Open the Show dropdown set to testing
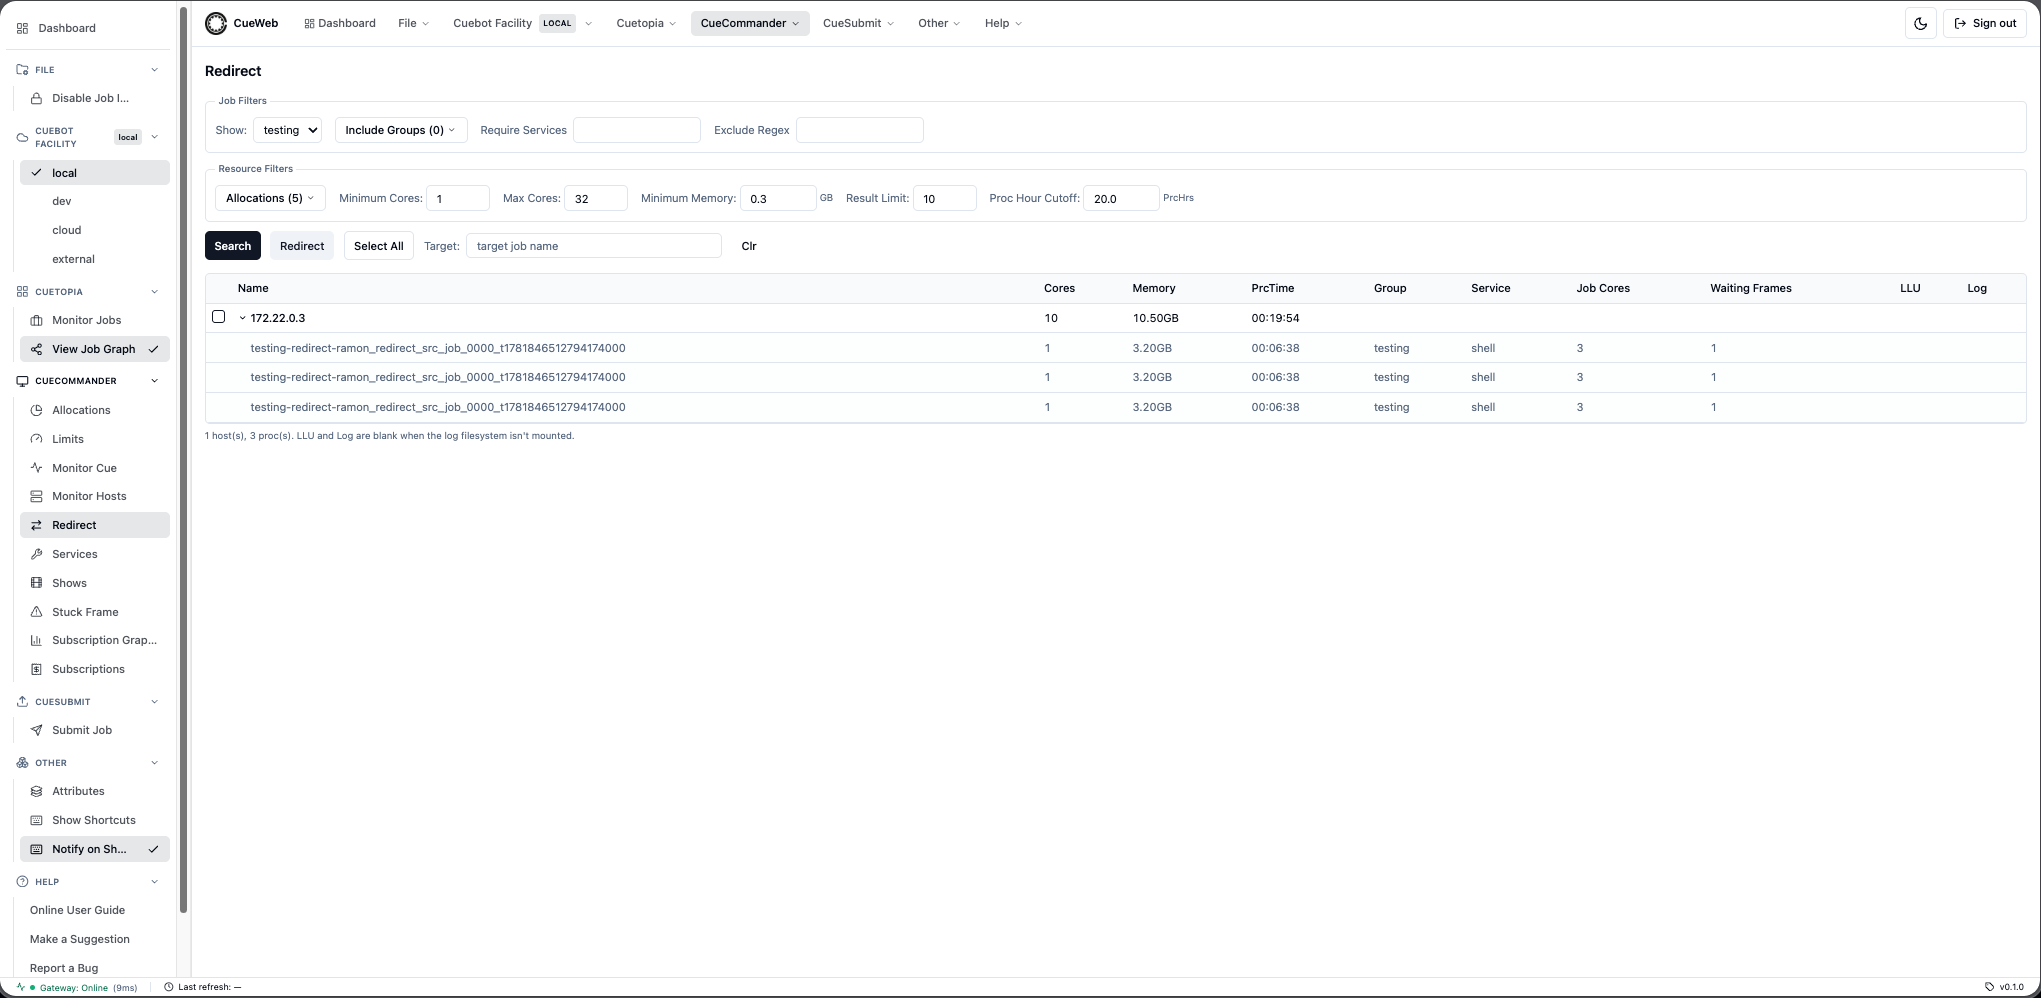Image resolution: width=2041 pixels, height=998 pixels. [287, 130]
